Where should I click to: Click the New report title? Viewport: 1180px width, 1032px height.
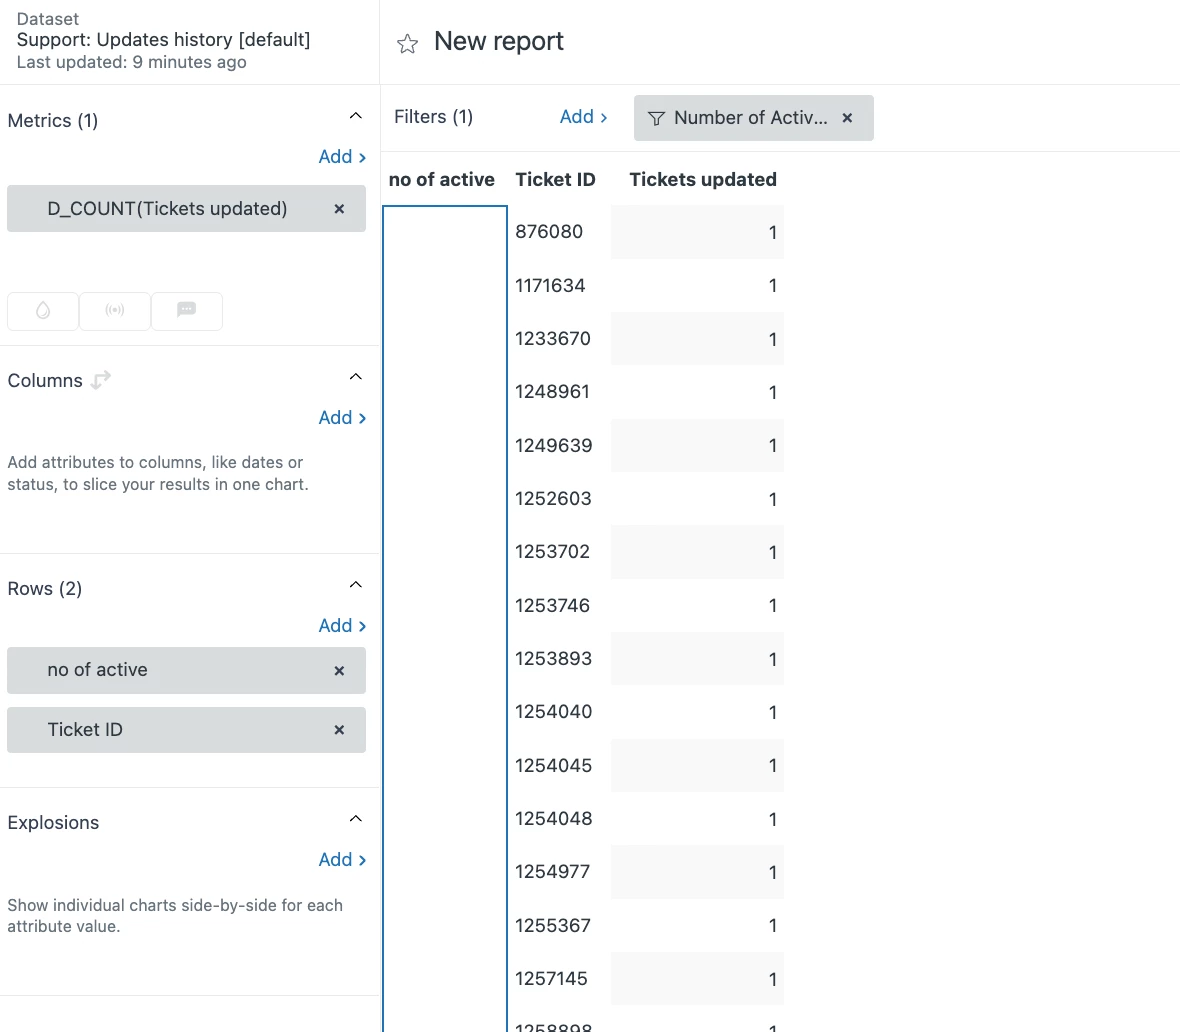(499, 41)
